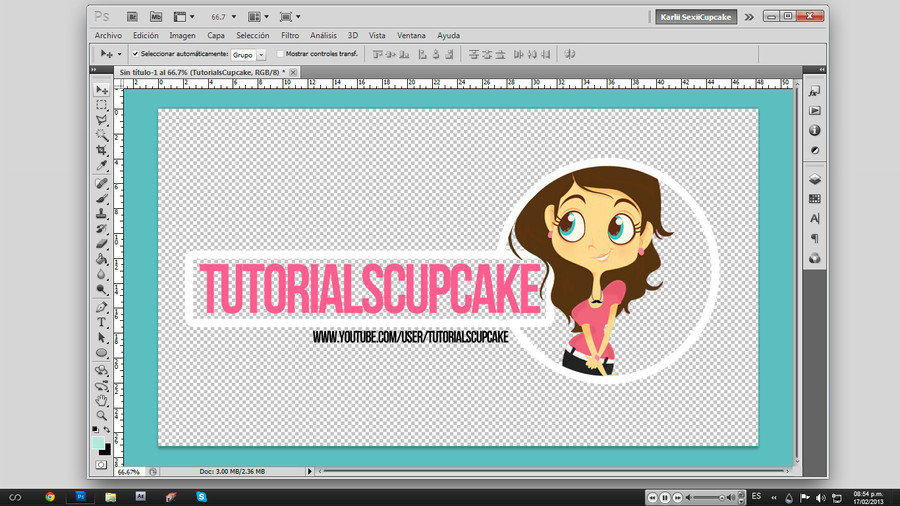Open the Filtro menu
The image size is (900, 506).
(290, 36)
